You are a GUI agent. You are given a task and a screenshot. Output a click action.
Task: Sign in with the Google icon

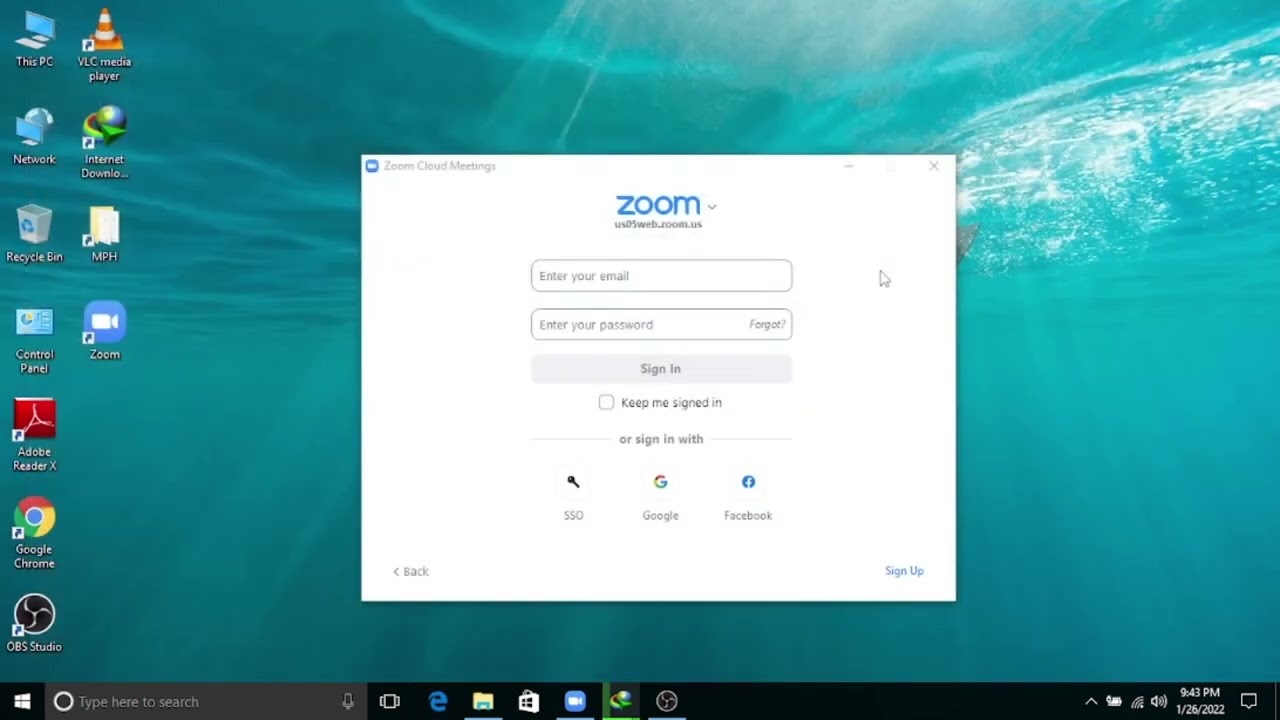coord(660,482)
